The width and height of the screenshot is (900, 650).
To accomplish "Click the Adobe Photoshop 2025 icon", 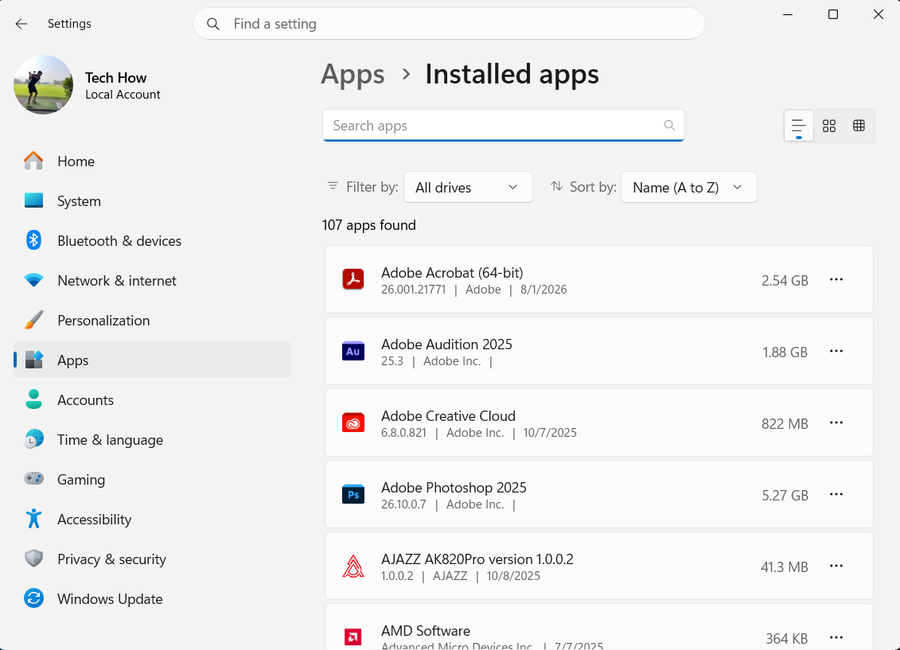I will pos(353,494).
